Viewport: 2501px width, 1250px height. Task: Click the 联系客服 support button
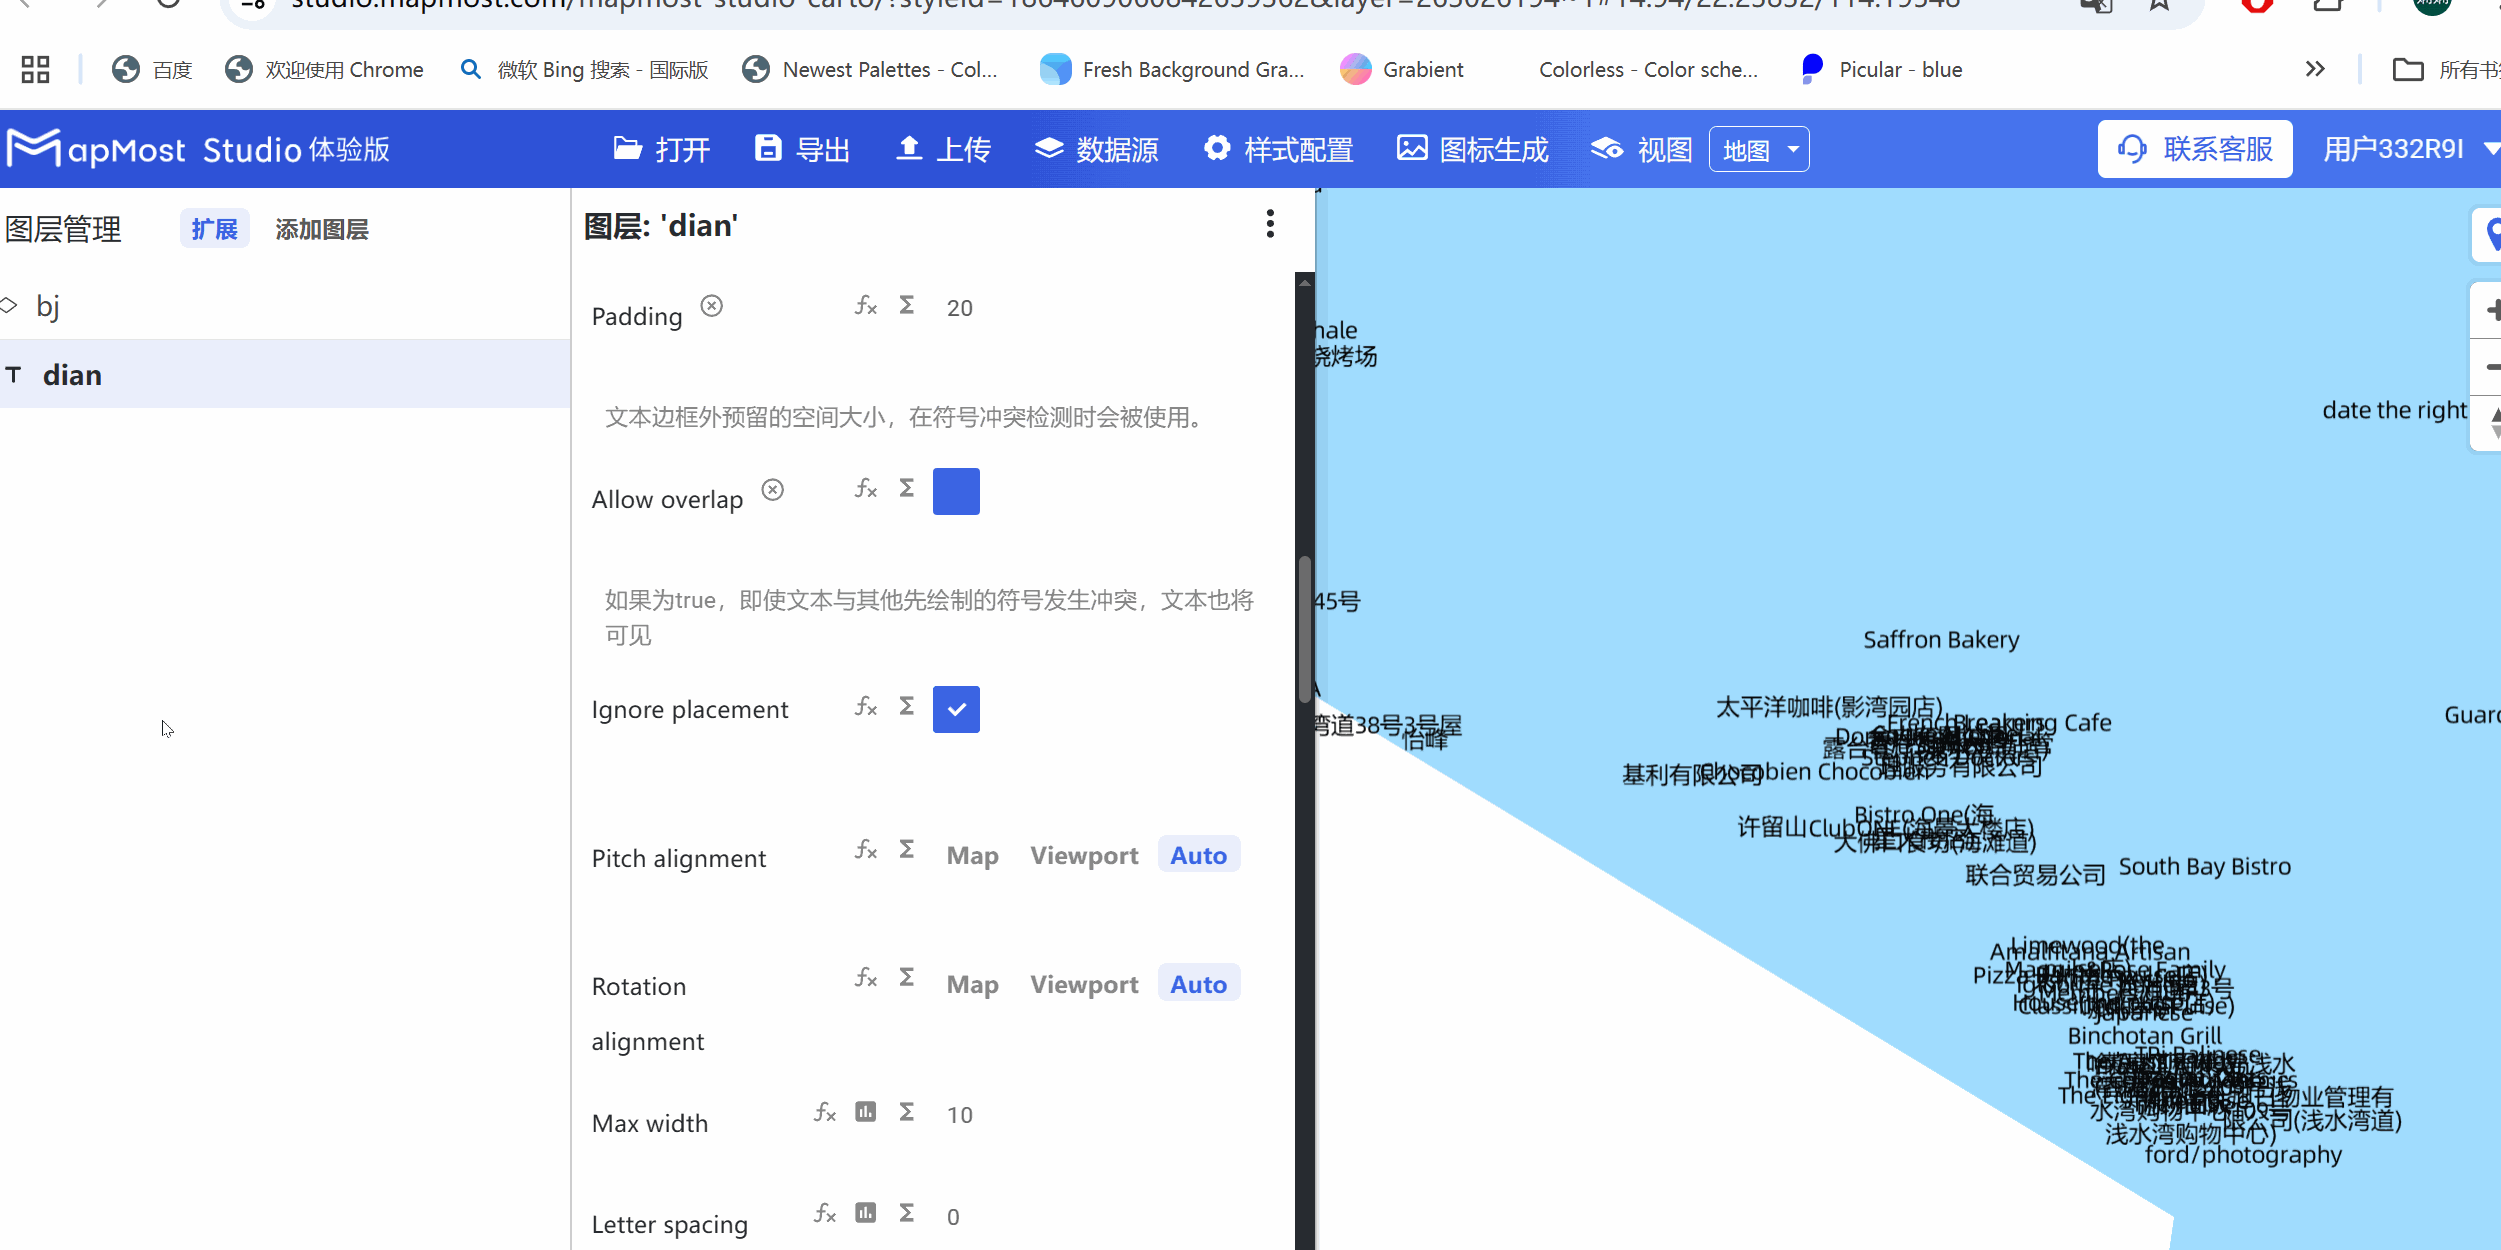[2195, 148]
